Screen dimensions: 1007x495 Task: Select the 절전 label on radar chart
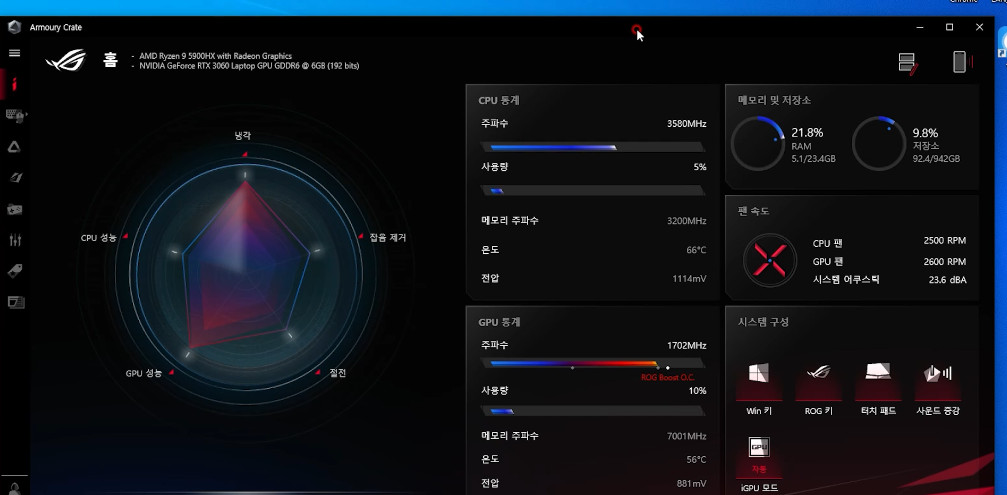338,373
